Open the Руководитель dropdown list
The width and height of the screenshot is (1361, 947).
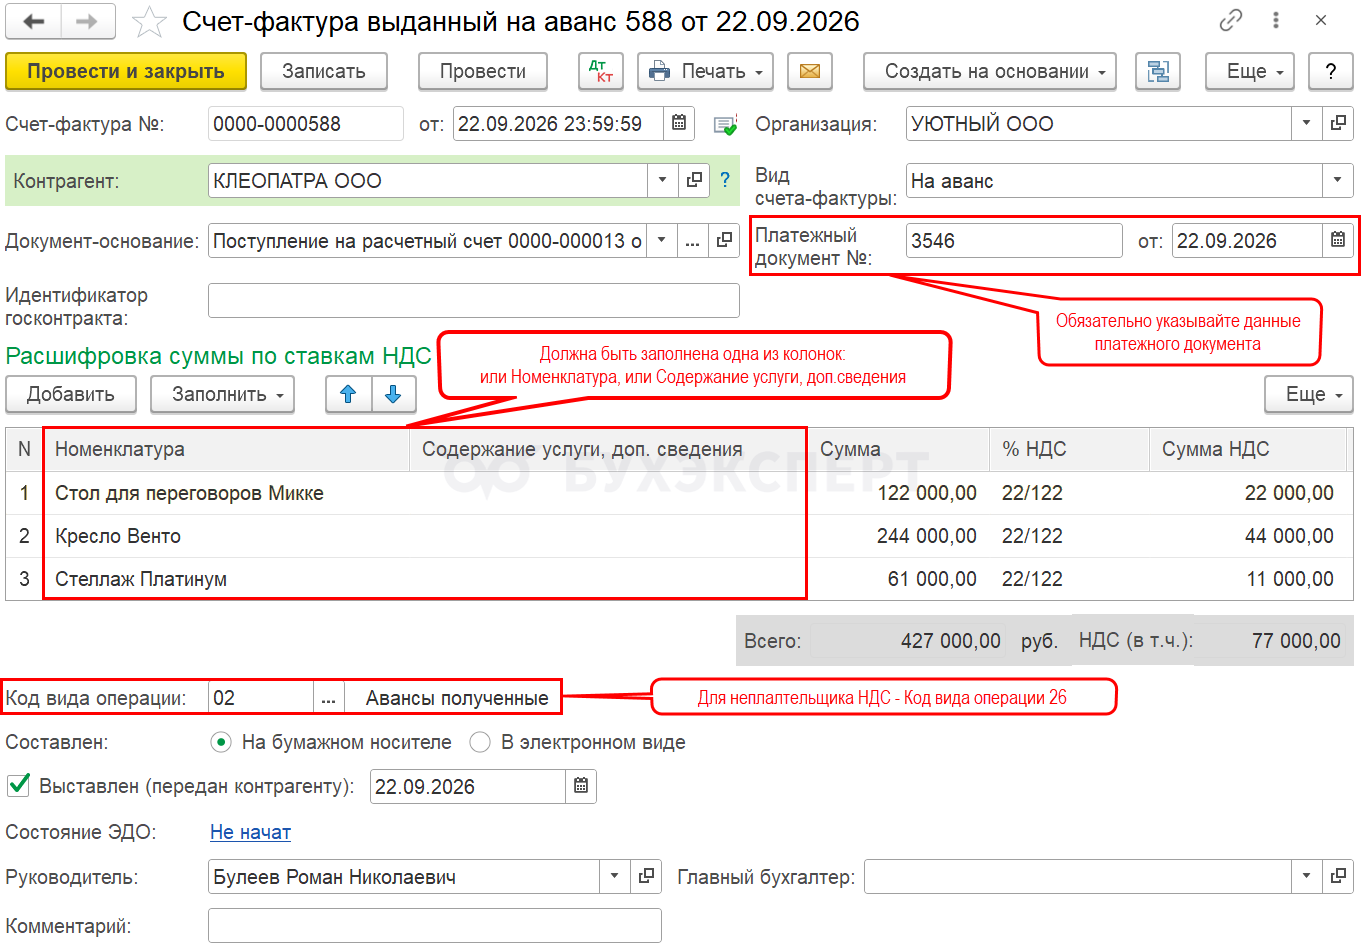point(614,876)
